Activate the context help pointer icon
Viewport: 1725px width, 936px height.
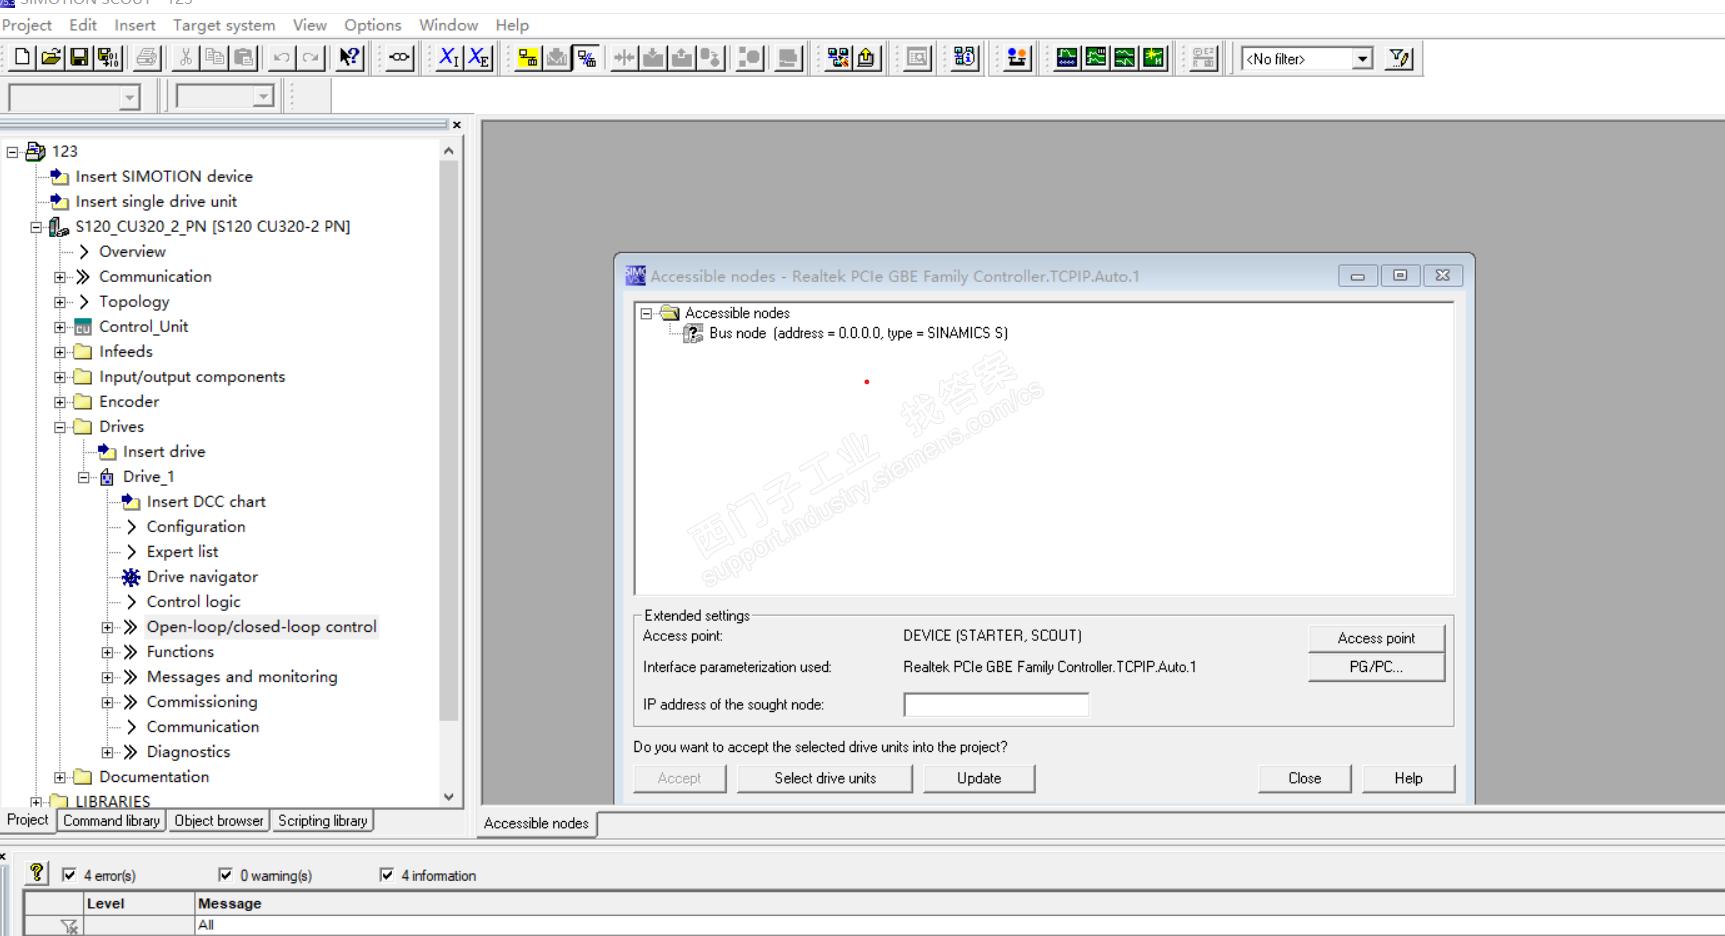(349, 58)
